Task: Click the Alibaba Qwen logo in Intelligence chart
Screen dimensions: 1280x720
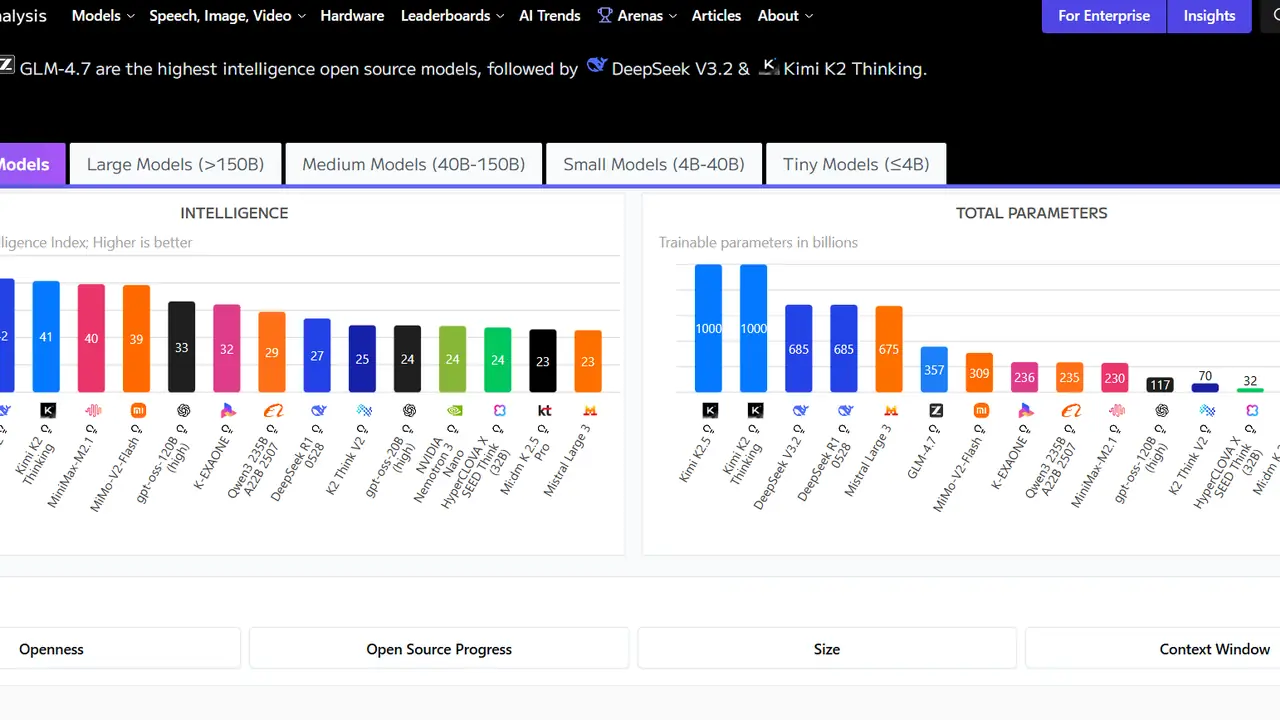Action: point(273,410)
